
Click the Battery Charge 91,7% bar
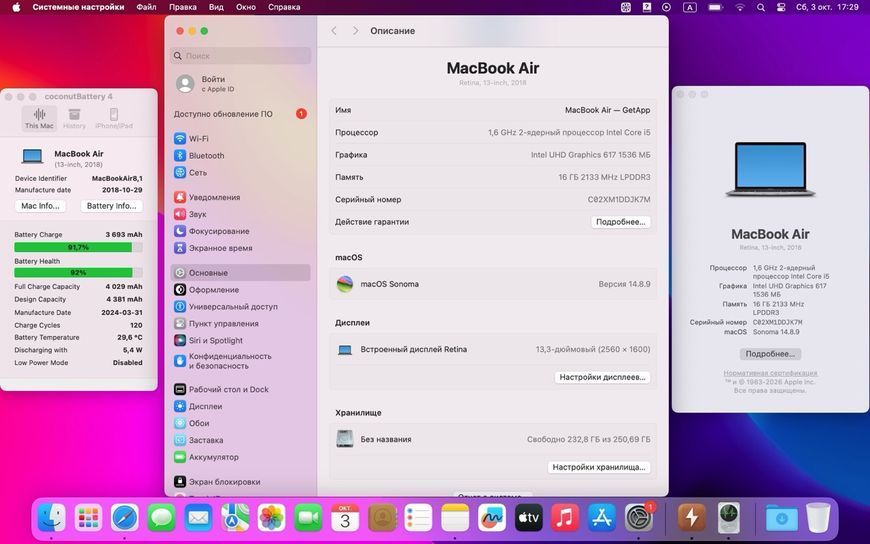coord(78,247)
